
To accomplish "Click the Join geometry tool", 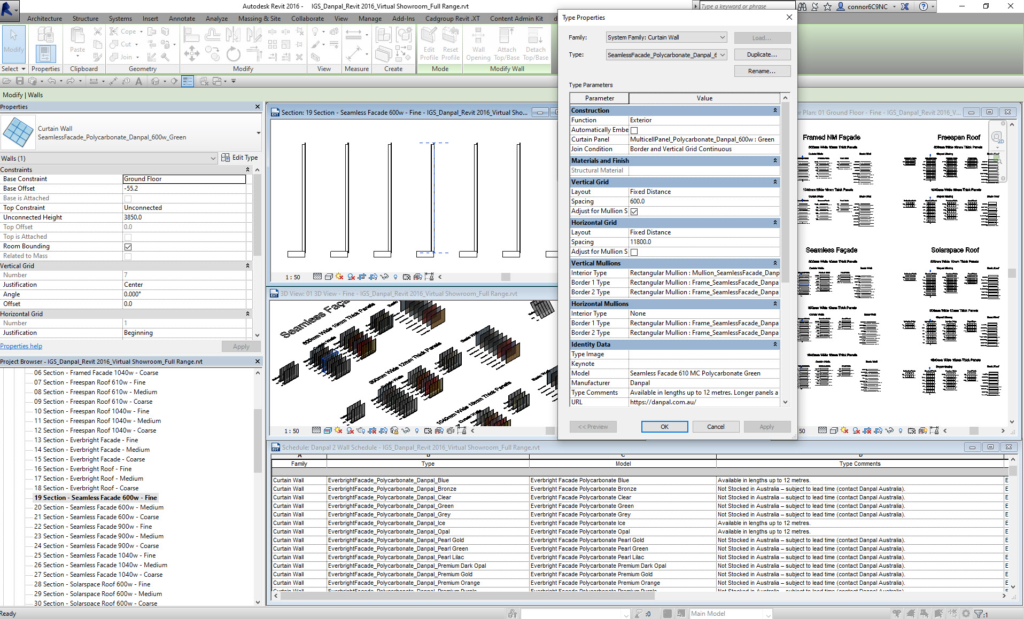I will coord(121,57).
